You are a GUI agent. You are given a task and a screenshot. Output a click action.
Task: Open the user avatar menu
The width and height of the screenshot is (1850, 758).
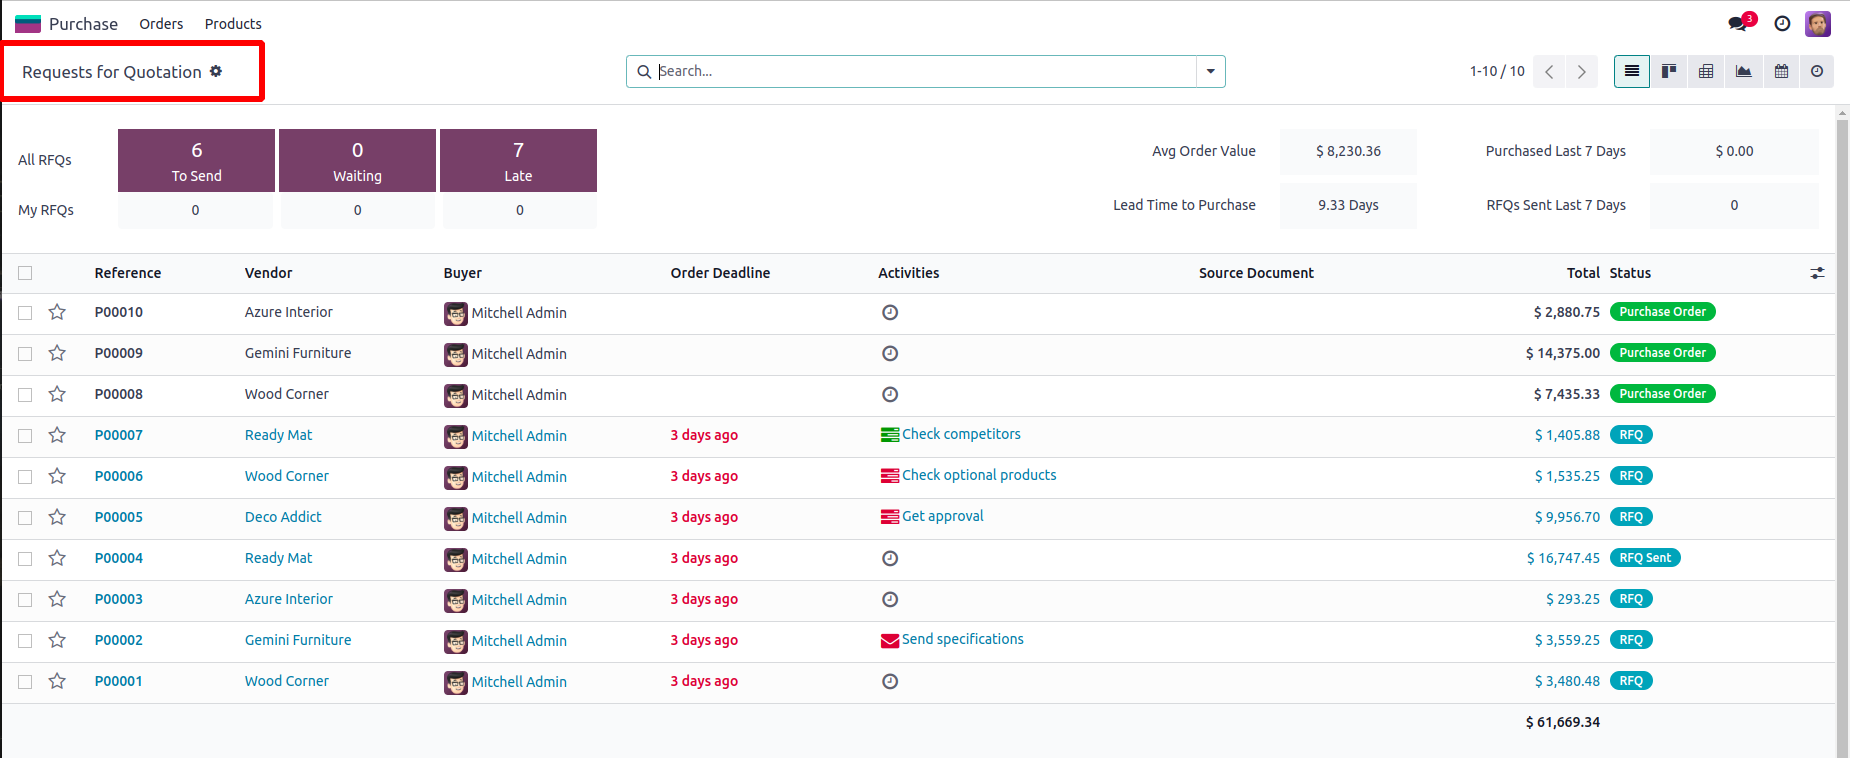coord(1817,24)
